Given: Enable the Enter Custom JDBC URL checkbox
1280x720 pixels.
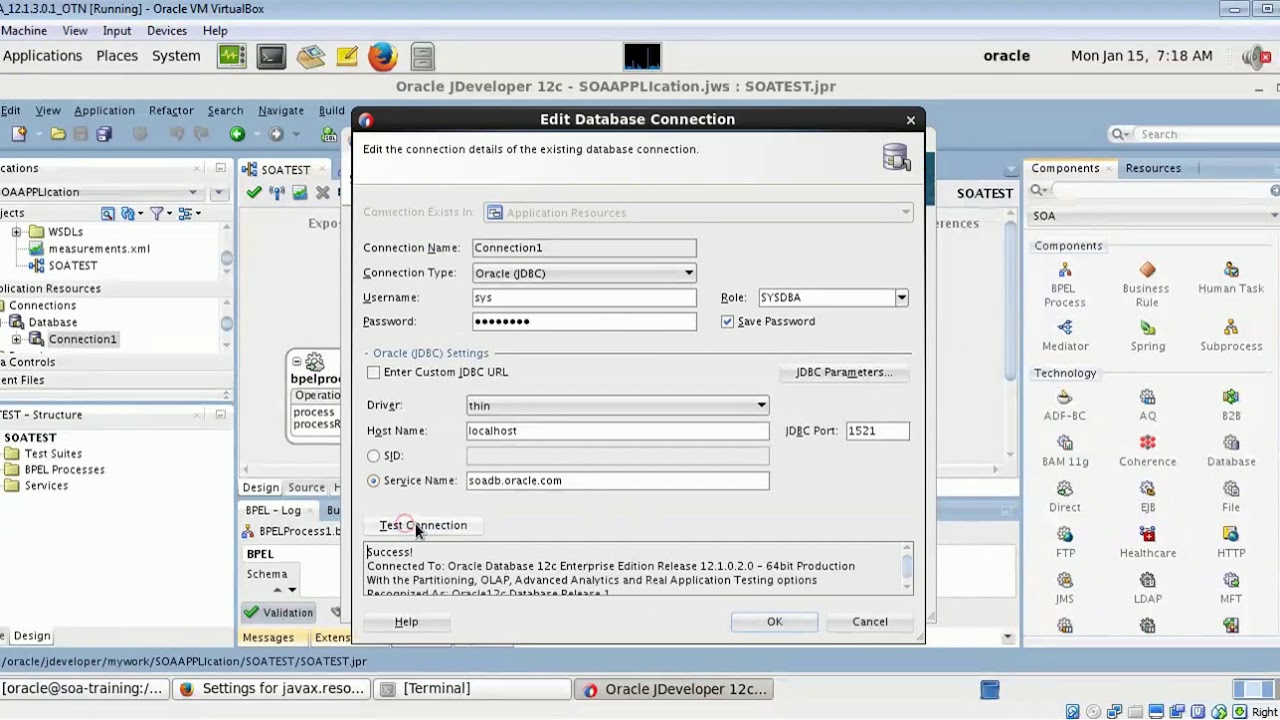Looking at the screenshot, I should pyautogui.click(x=373, y=372).
